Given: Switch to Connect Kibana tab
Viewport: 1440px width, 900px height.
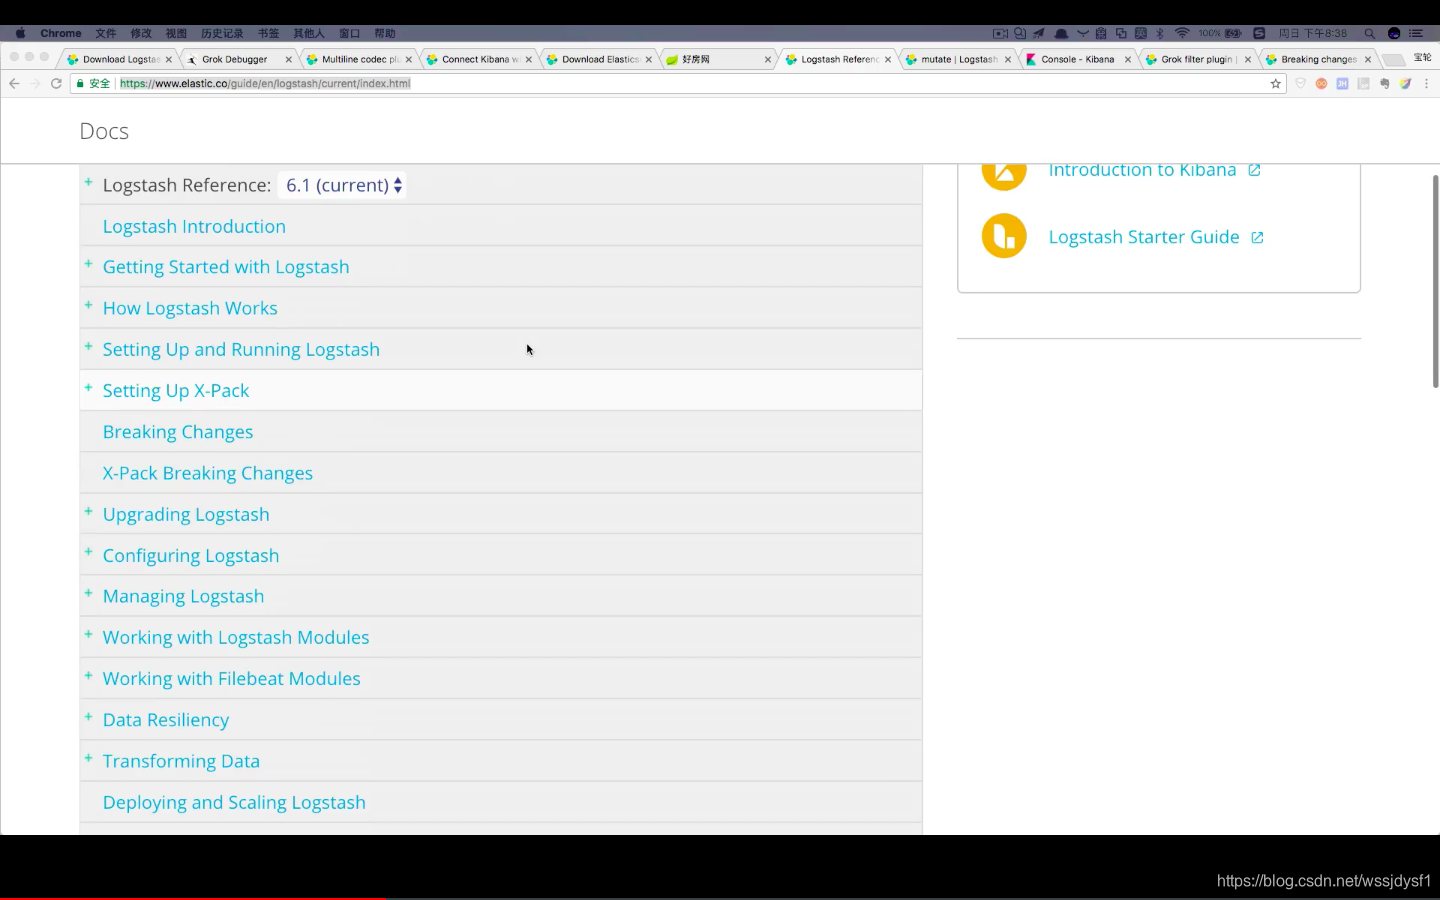Looking at the screenshot, I should (x=480, y=59).
